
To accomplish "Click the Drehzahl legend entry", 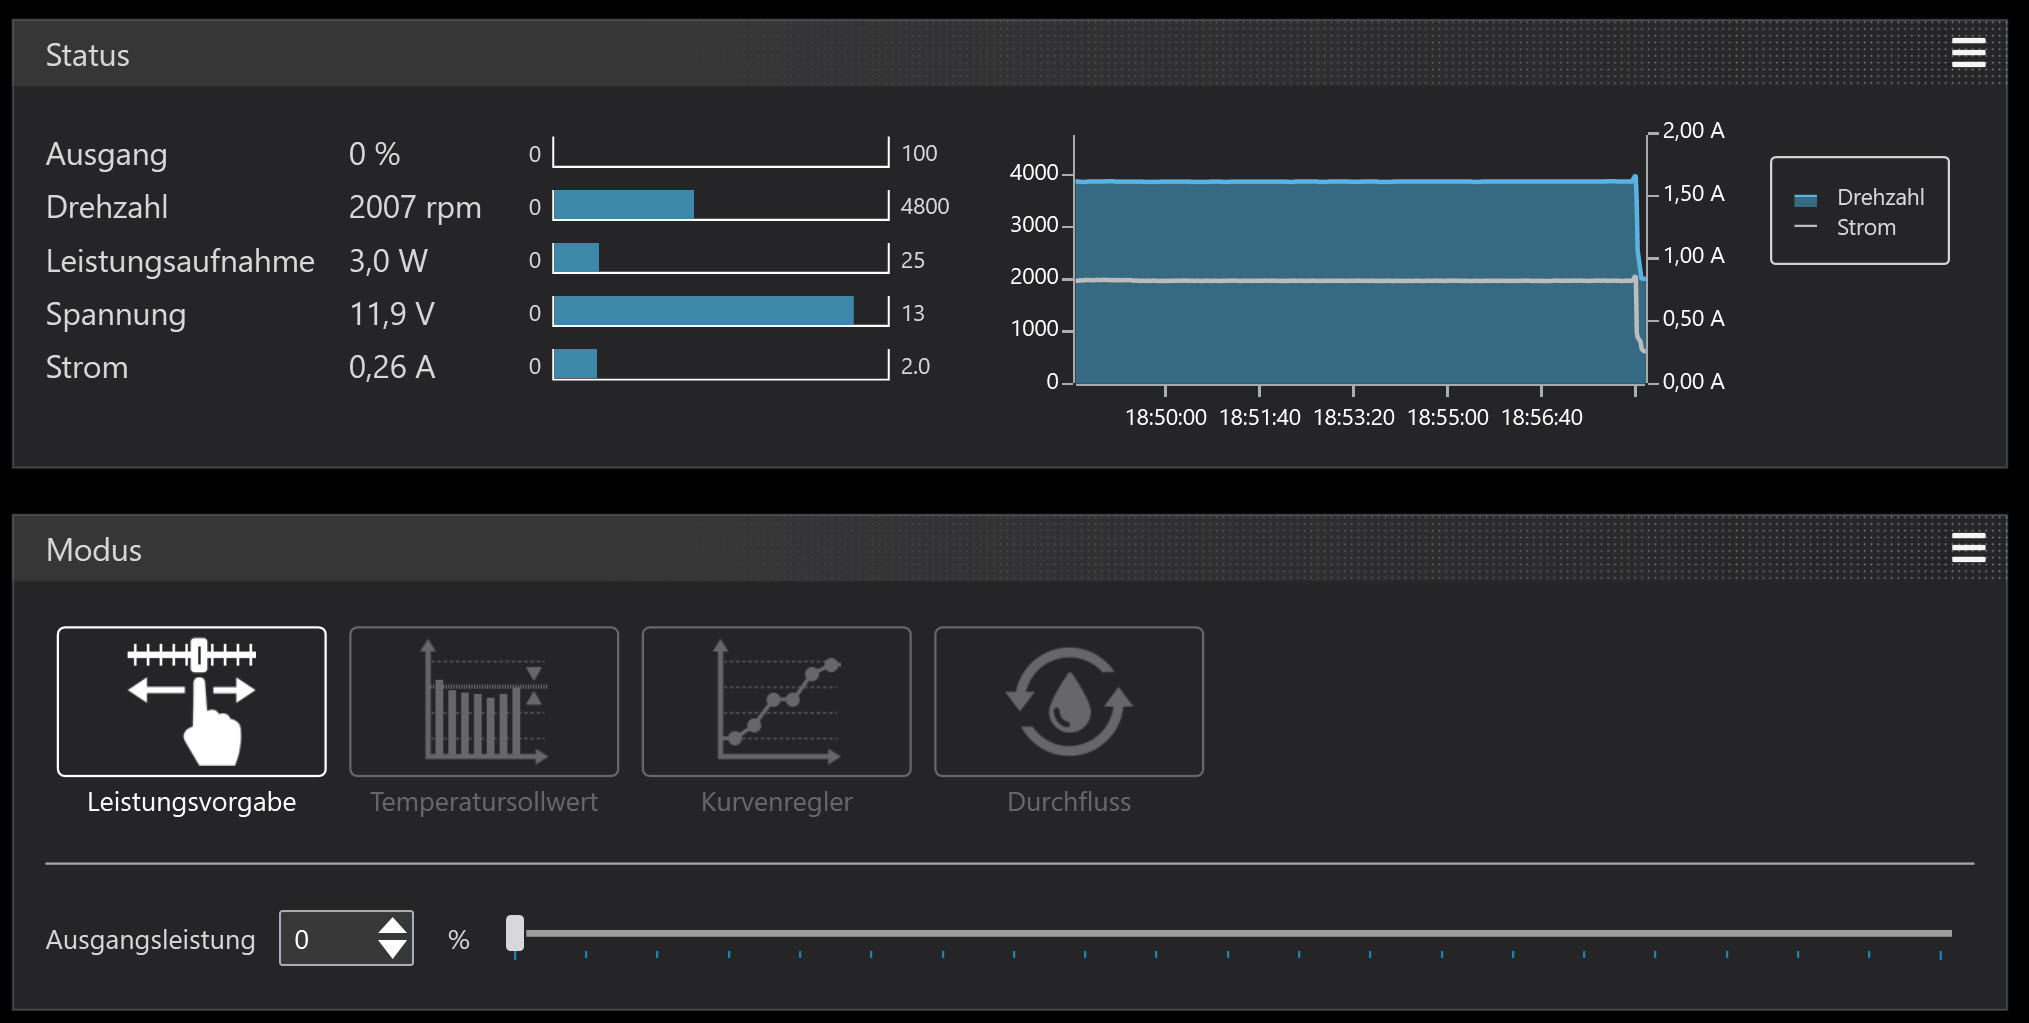I will (1860, 197).
